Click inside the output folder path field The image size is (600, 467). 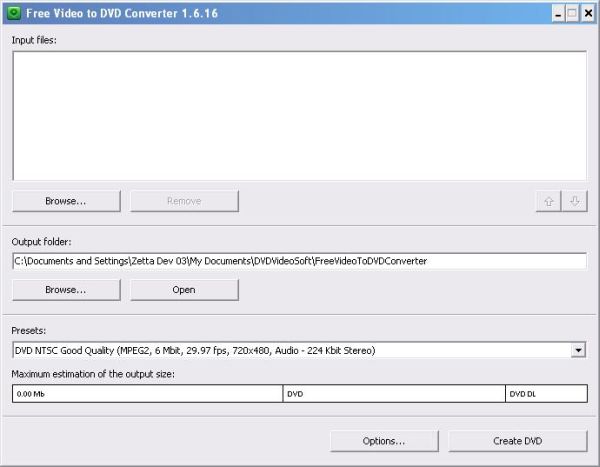click(x=299, y=261)
